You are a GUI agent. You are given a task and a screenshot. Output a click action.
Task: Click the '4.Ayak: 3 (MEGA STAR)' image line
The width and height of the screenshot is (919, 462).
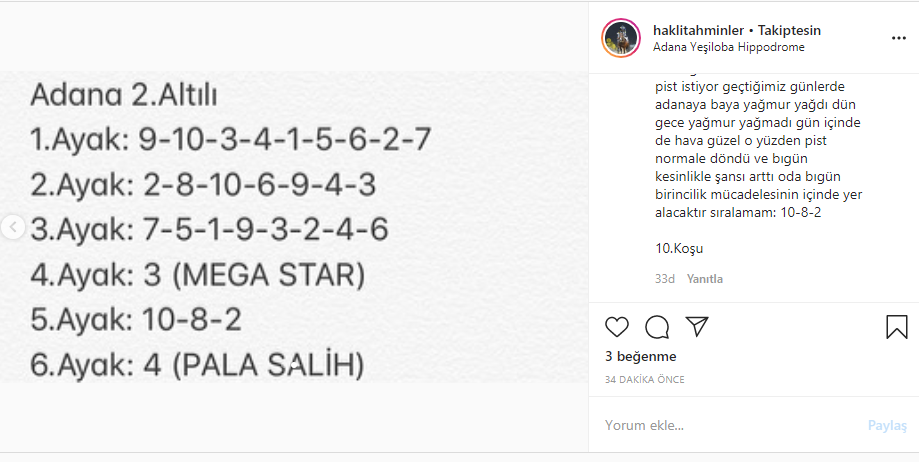tap(198, 274)
